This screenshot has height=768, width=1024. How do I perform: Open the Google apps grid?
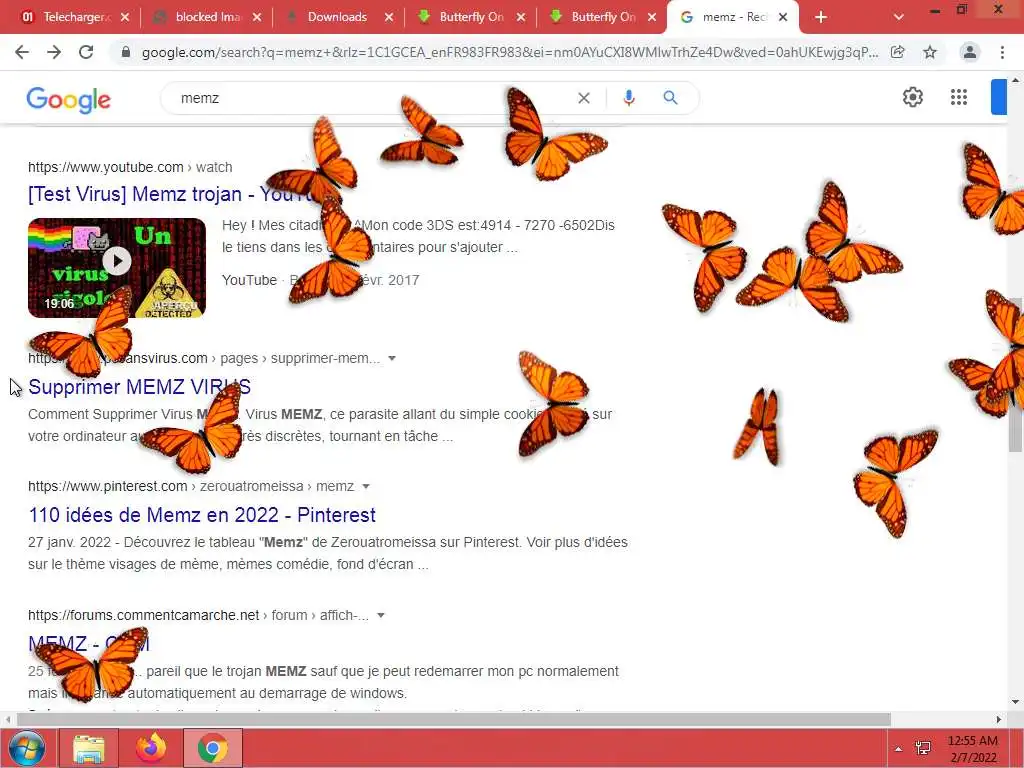959,97
